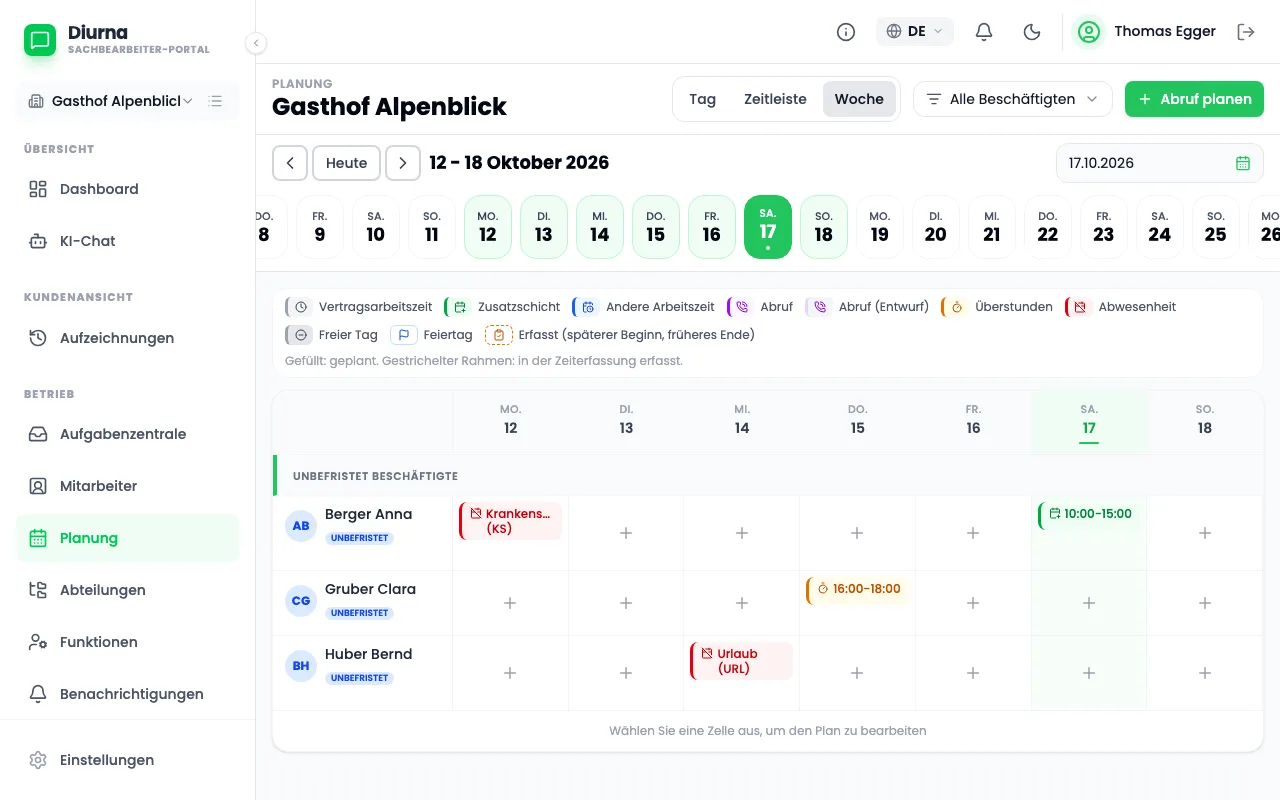
Task: Open Aufgabenzentrale in the sidebar
Action: click(128, 434)
